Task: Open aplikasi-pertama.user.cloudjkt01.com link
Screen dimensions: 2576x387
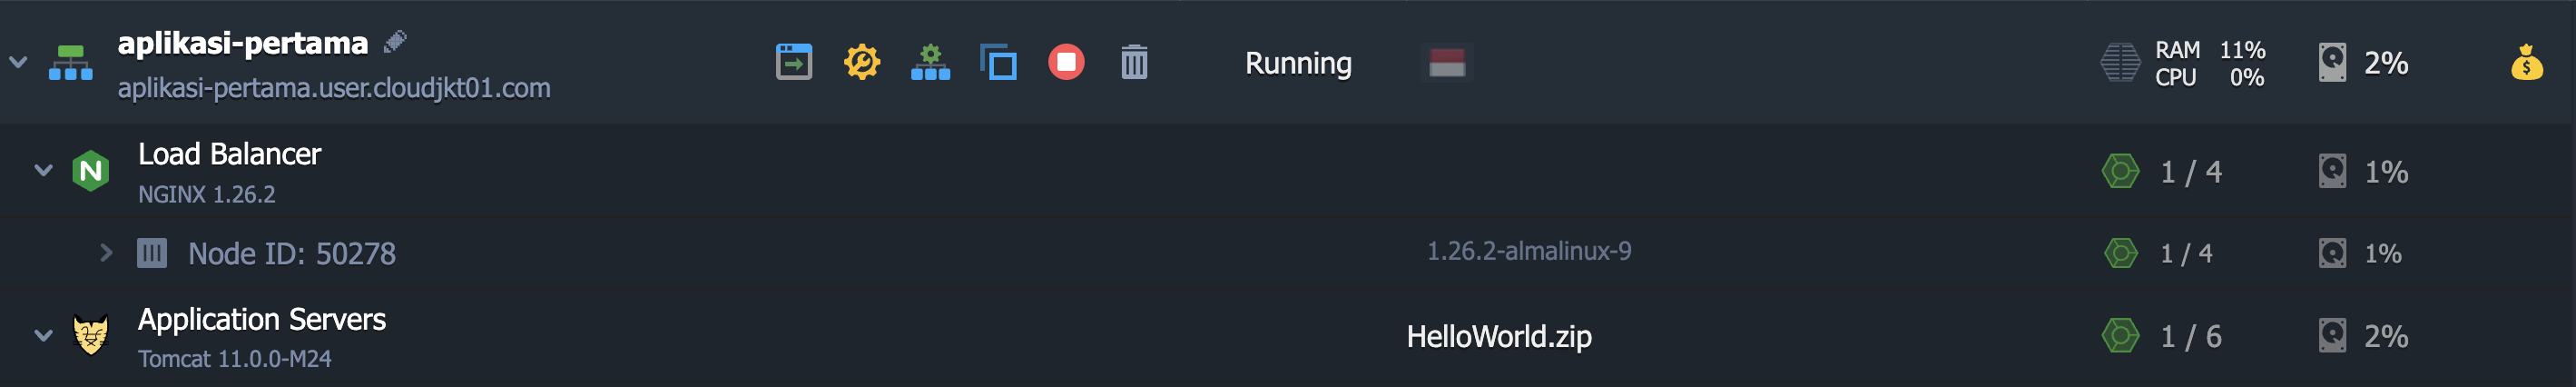Action: tap(334, 88)
